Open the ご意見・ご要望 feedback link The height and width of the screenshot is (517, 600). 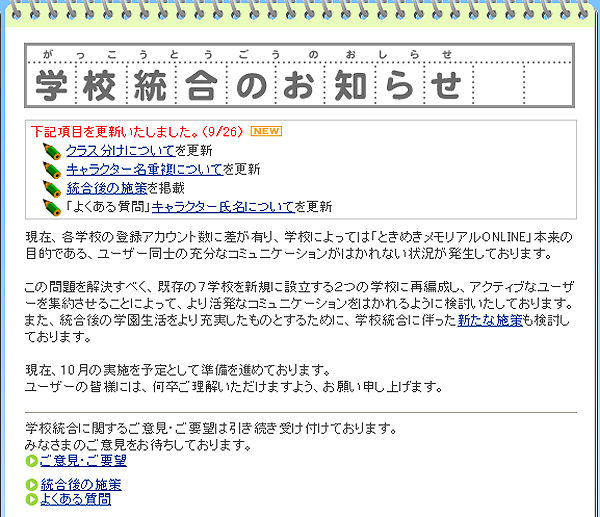82,461
